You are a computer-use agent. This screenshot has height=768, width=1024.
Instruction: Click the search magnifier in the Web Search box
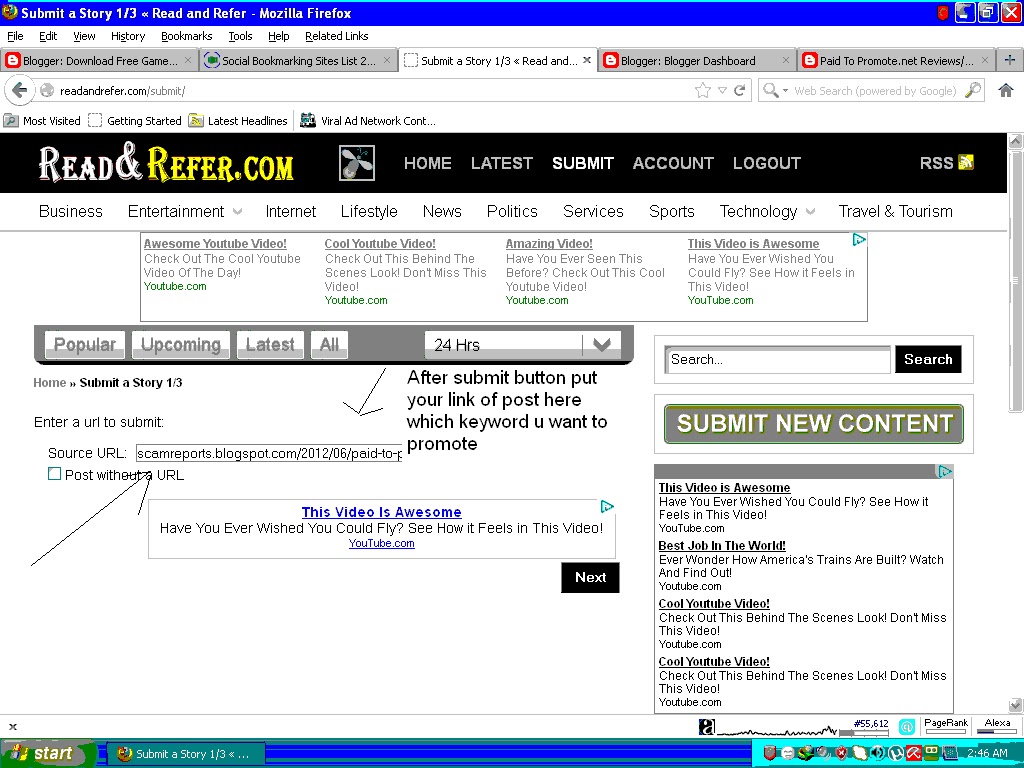tap(973, 90)
